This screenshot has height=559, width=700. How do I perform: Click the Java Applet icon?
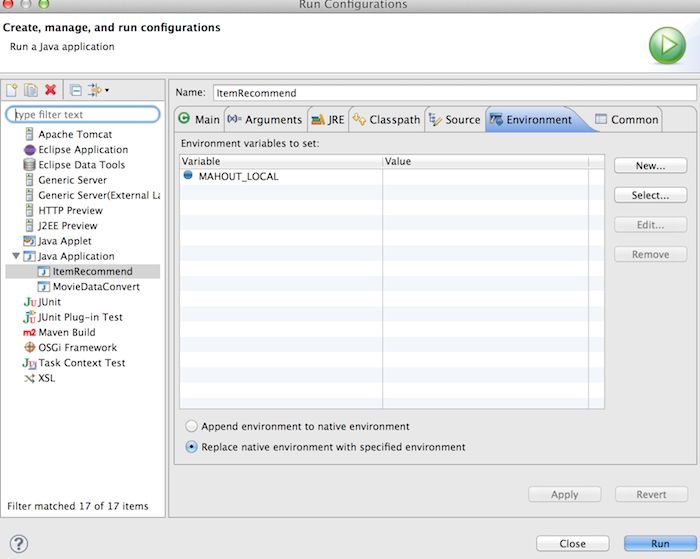(29, 241)
